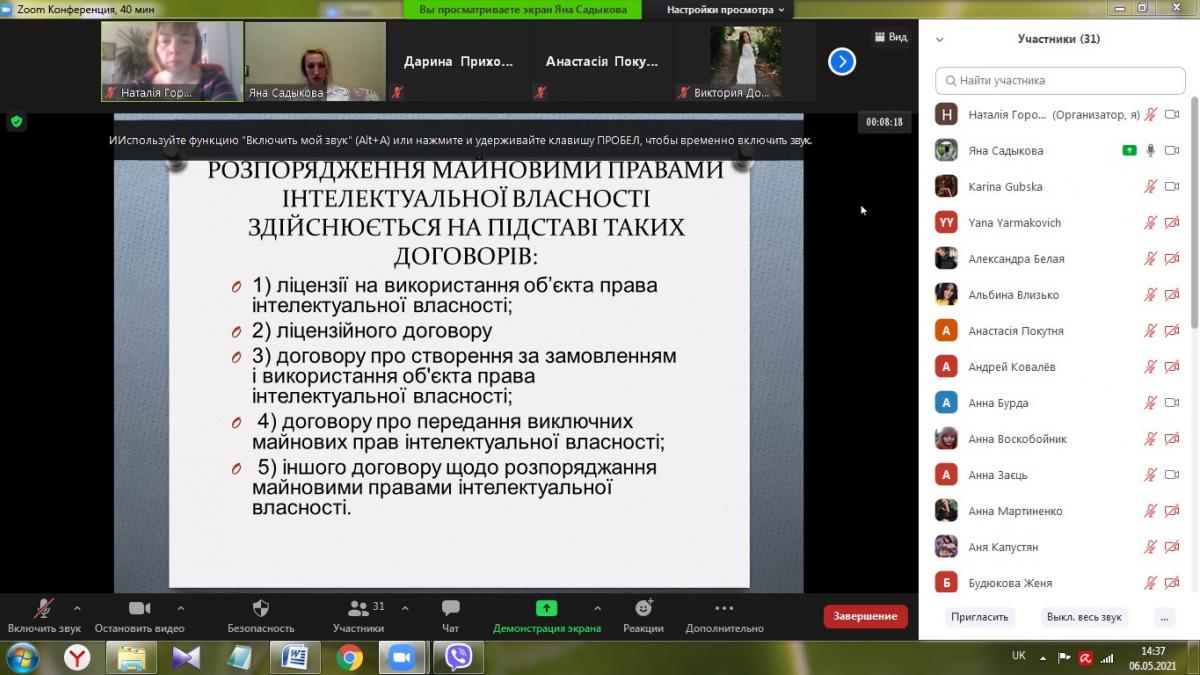The image size is (1200, 675).
Task: Click Karina Gubska avatar picture
Action: click(x=946, y=187)
